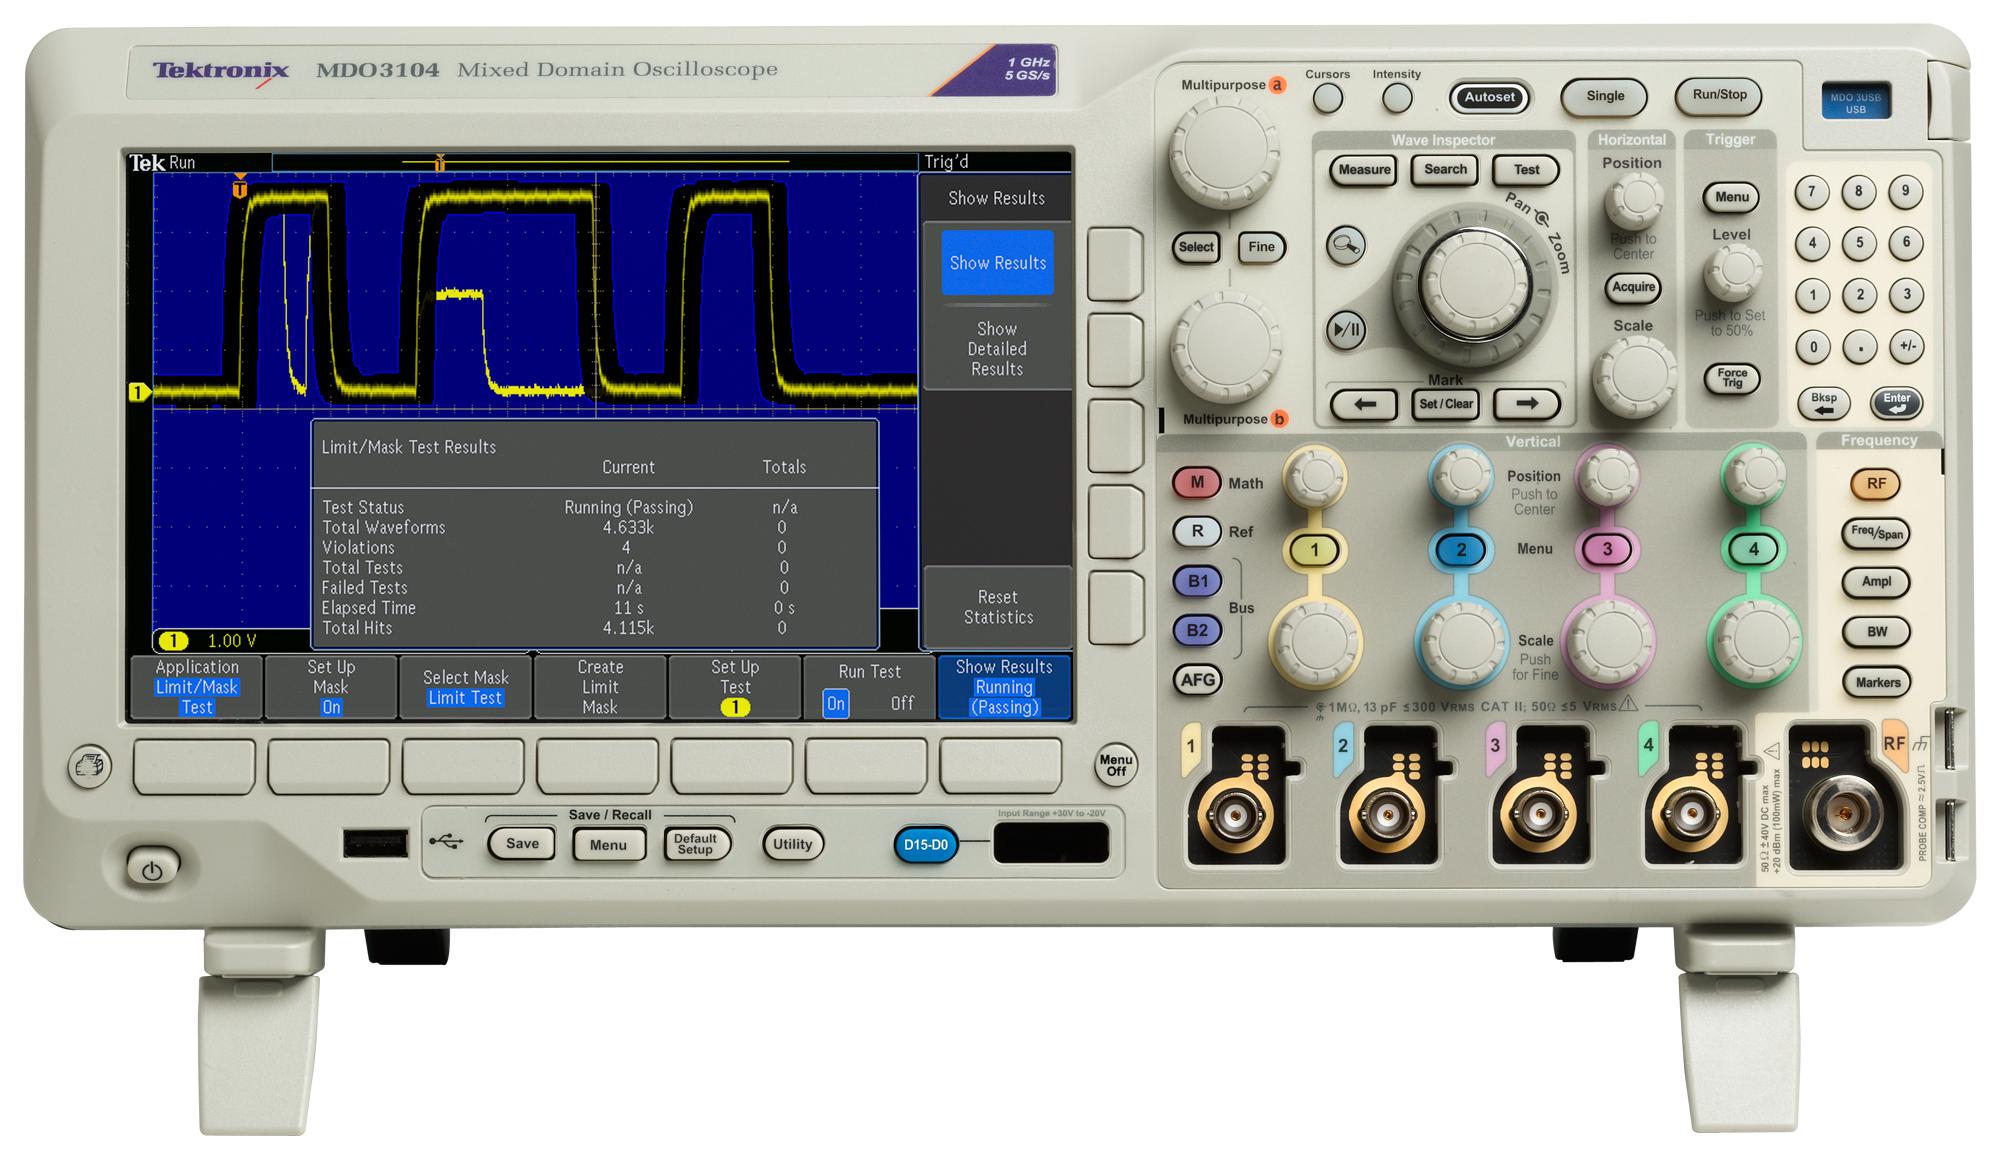Click the trigger Level knob
2000x1159 pixels.
[1732, 273]
